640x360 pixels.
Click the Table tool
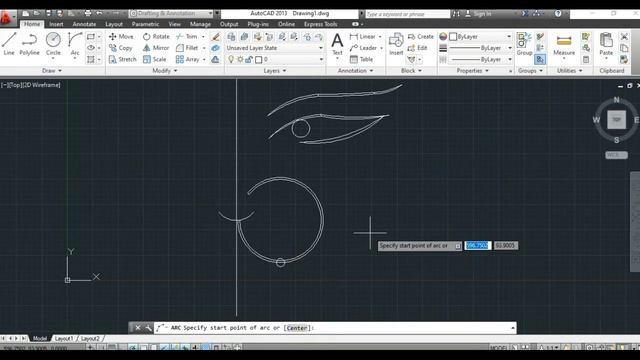362,59
